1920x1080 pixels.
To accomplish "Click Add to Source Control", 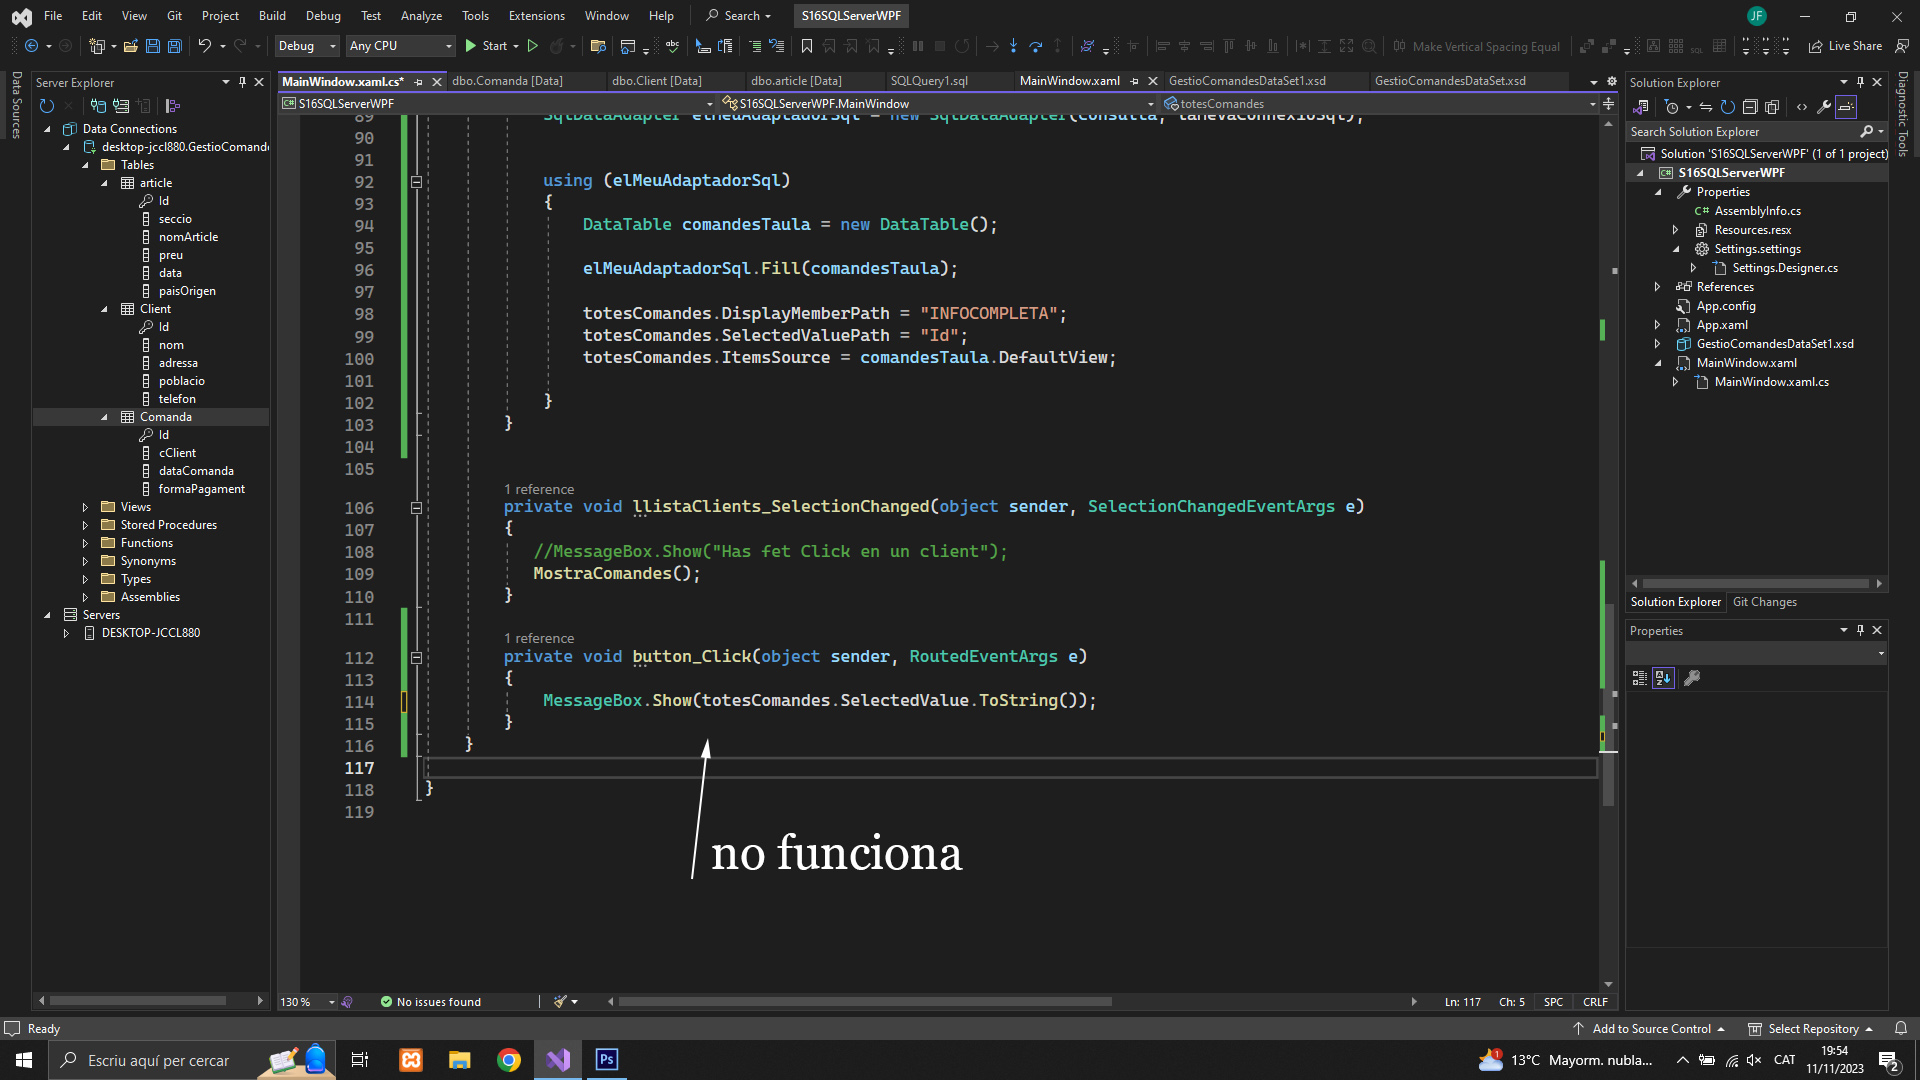I will click(x=1651, y=1029).
